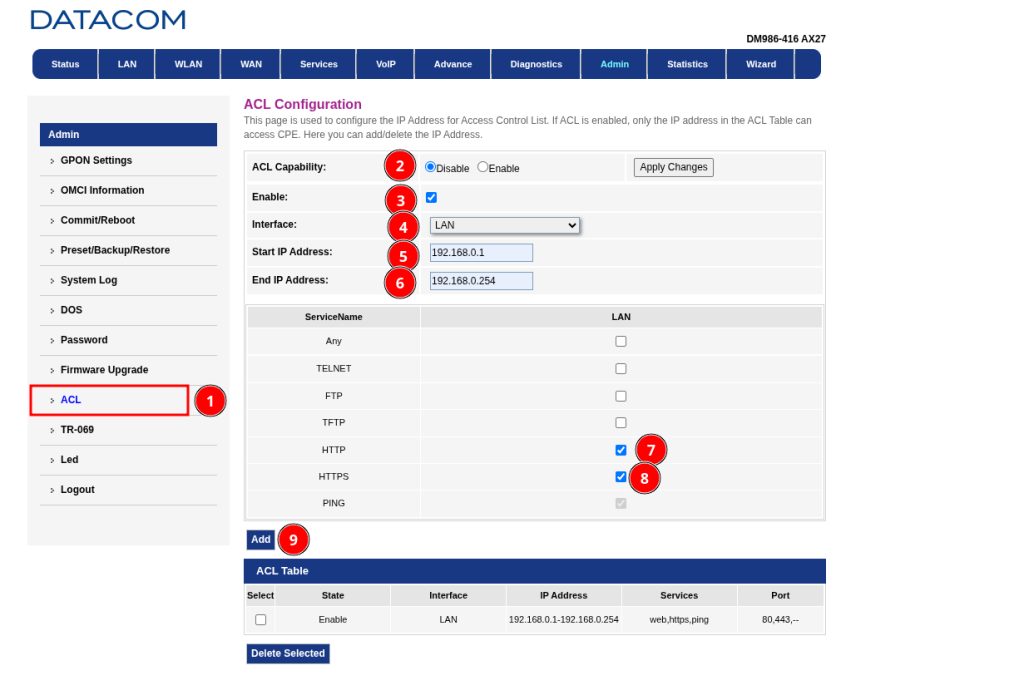Click the ACL Configuration heading

tap(302, 104)
